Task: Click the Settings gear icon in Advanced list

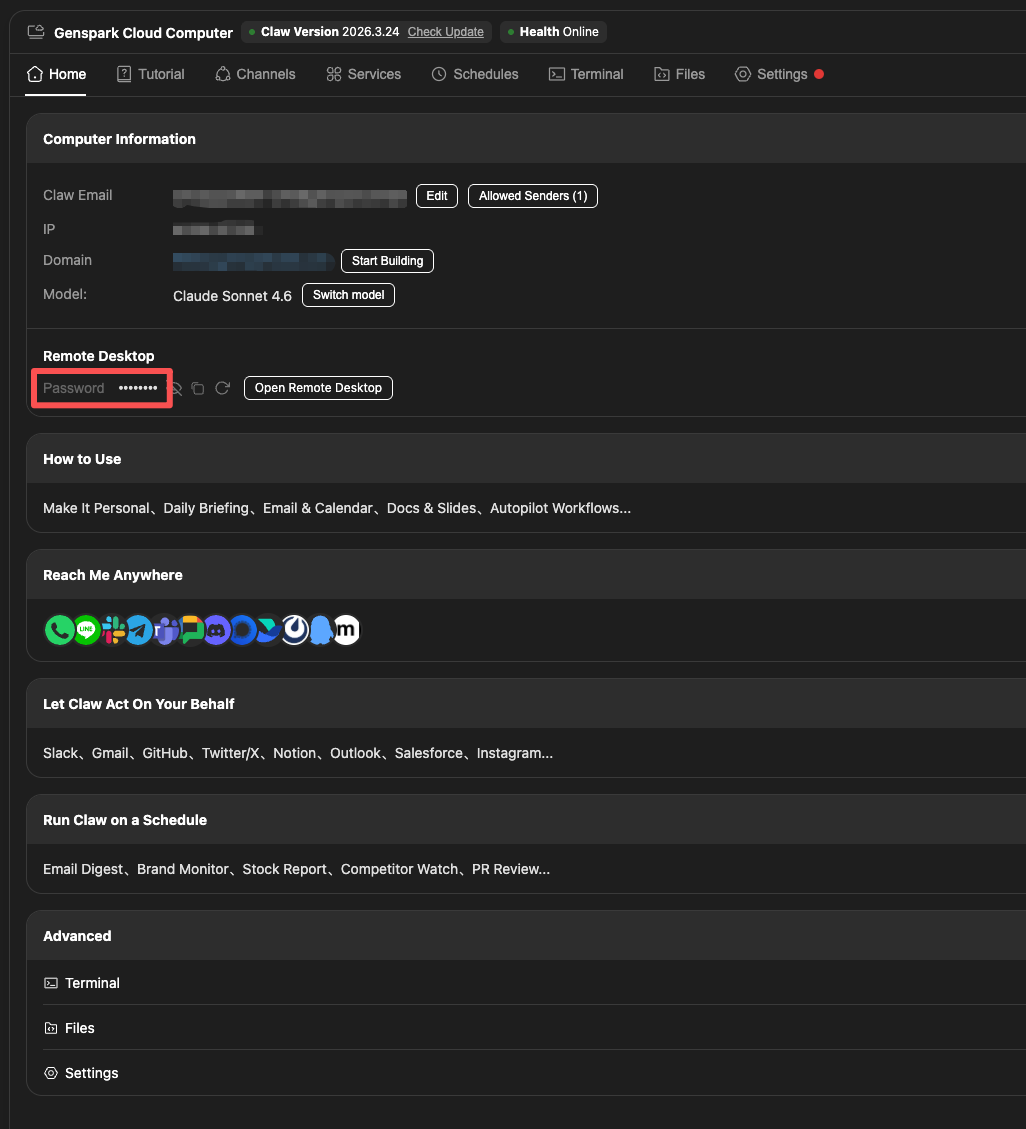Action: pyautogui.click(x=51, y=1073)
